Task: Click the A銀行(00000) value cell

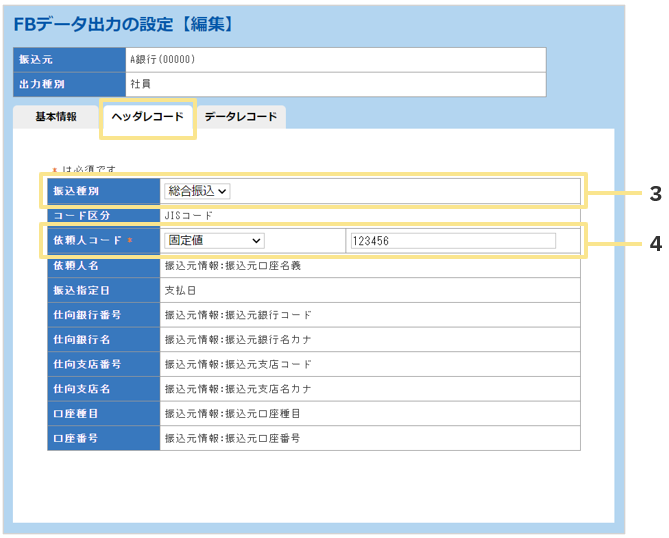Action: pos(335,60)
